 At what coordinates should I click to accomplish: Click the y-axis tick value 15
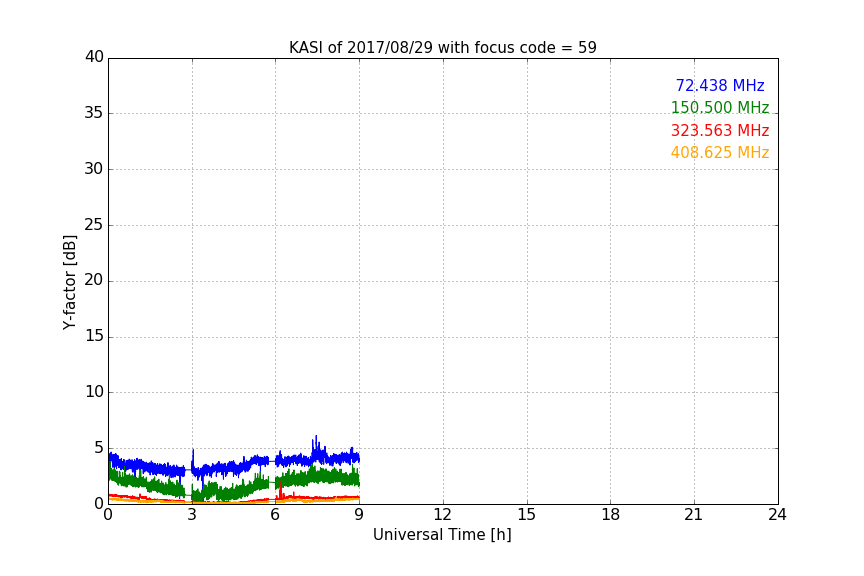(94, 336)
